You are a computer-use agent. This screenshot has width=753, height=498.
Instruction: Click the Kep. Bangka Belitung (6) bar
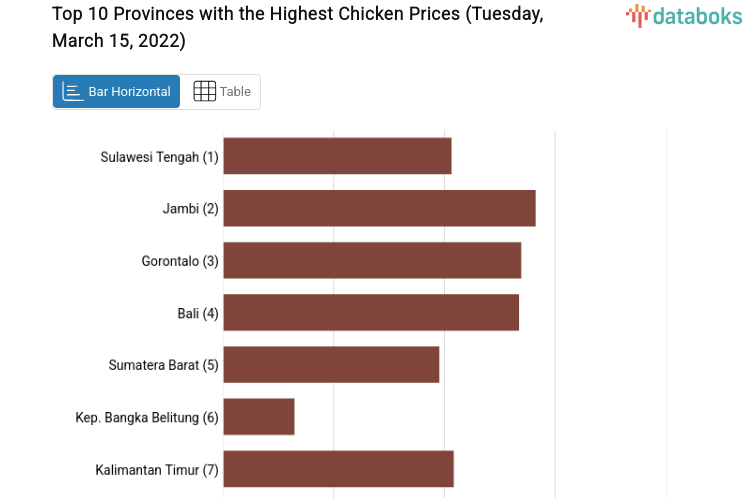coord(259,416)
